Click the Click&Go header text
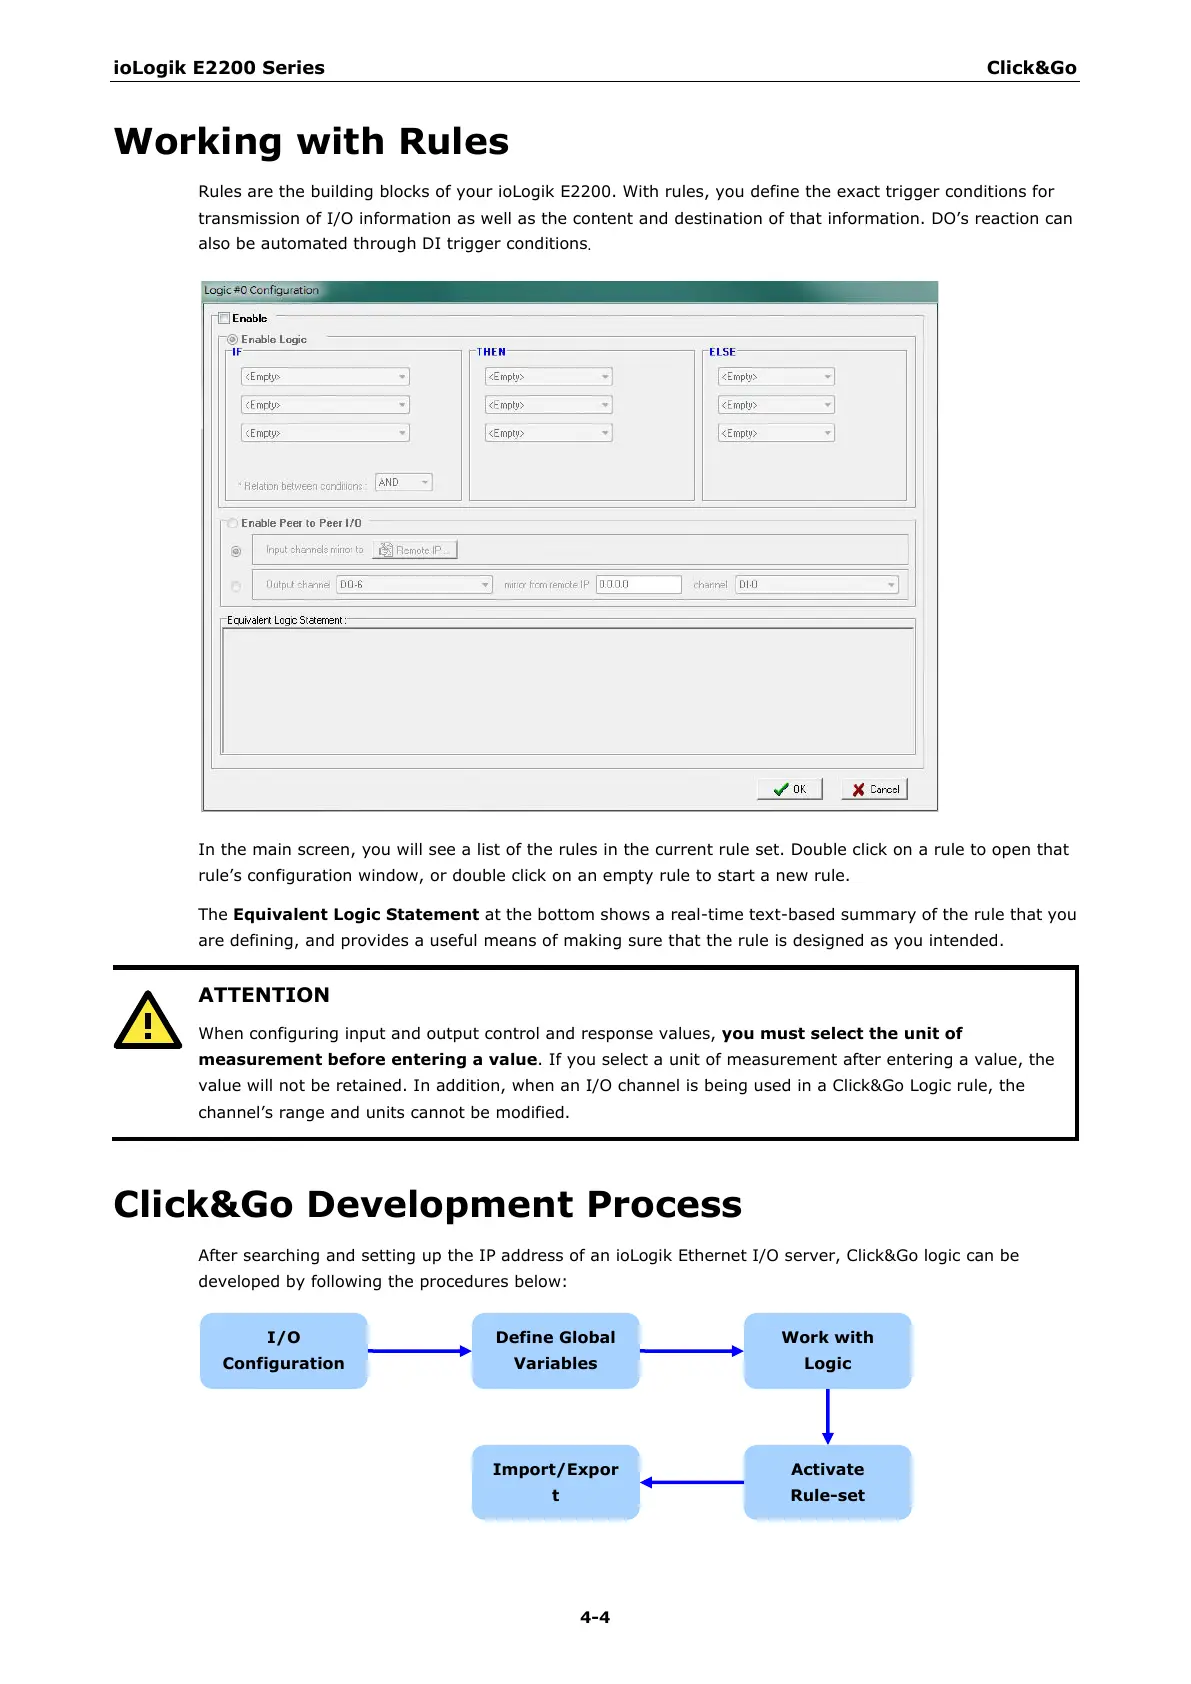Image resolution: width=1191 pixels, height=1684 pixels. coord(1032,68)
